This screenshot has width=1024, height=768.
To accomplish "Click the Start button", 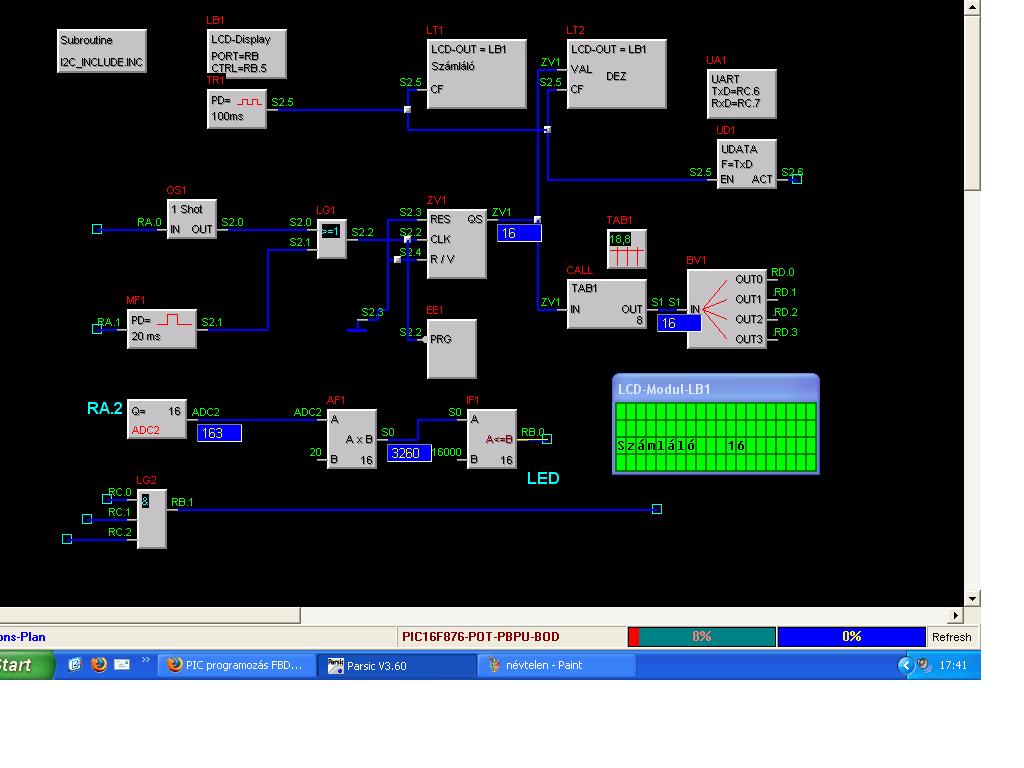I will (x=25, y=665).
